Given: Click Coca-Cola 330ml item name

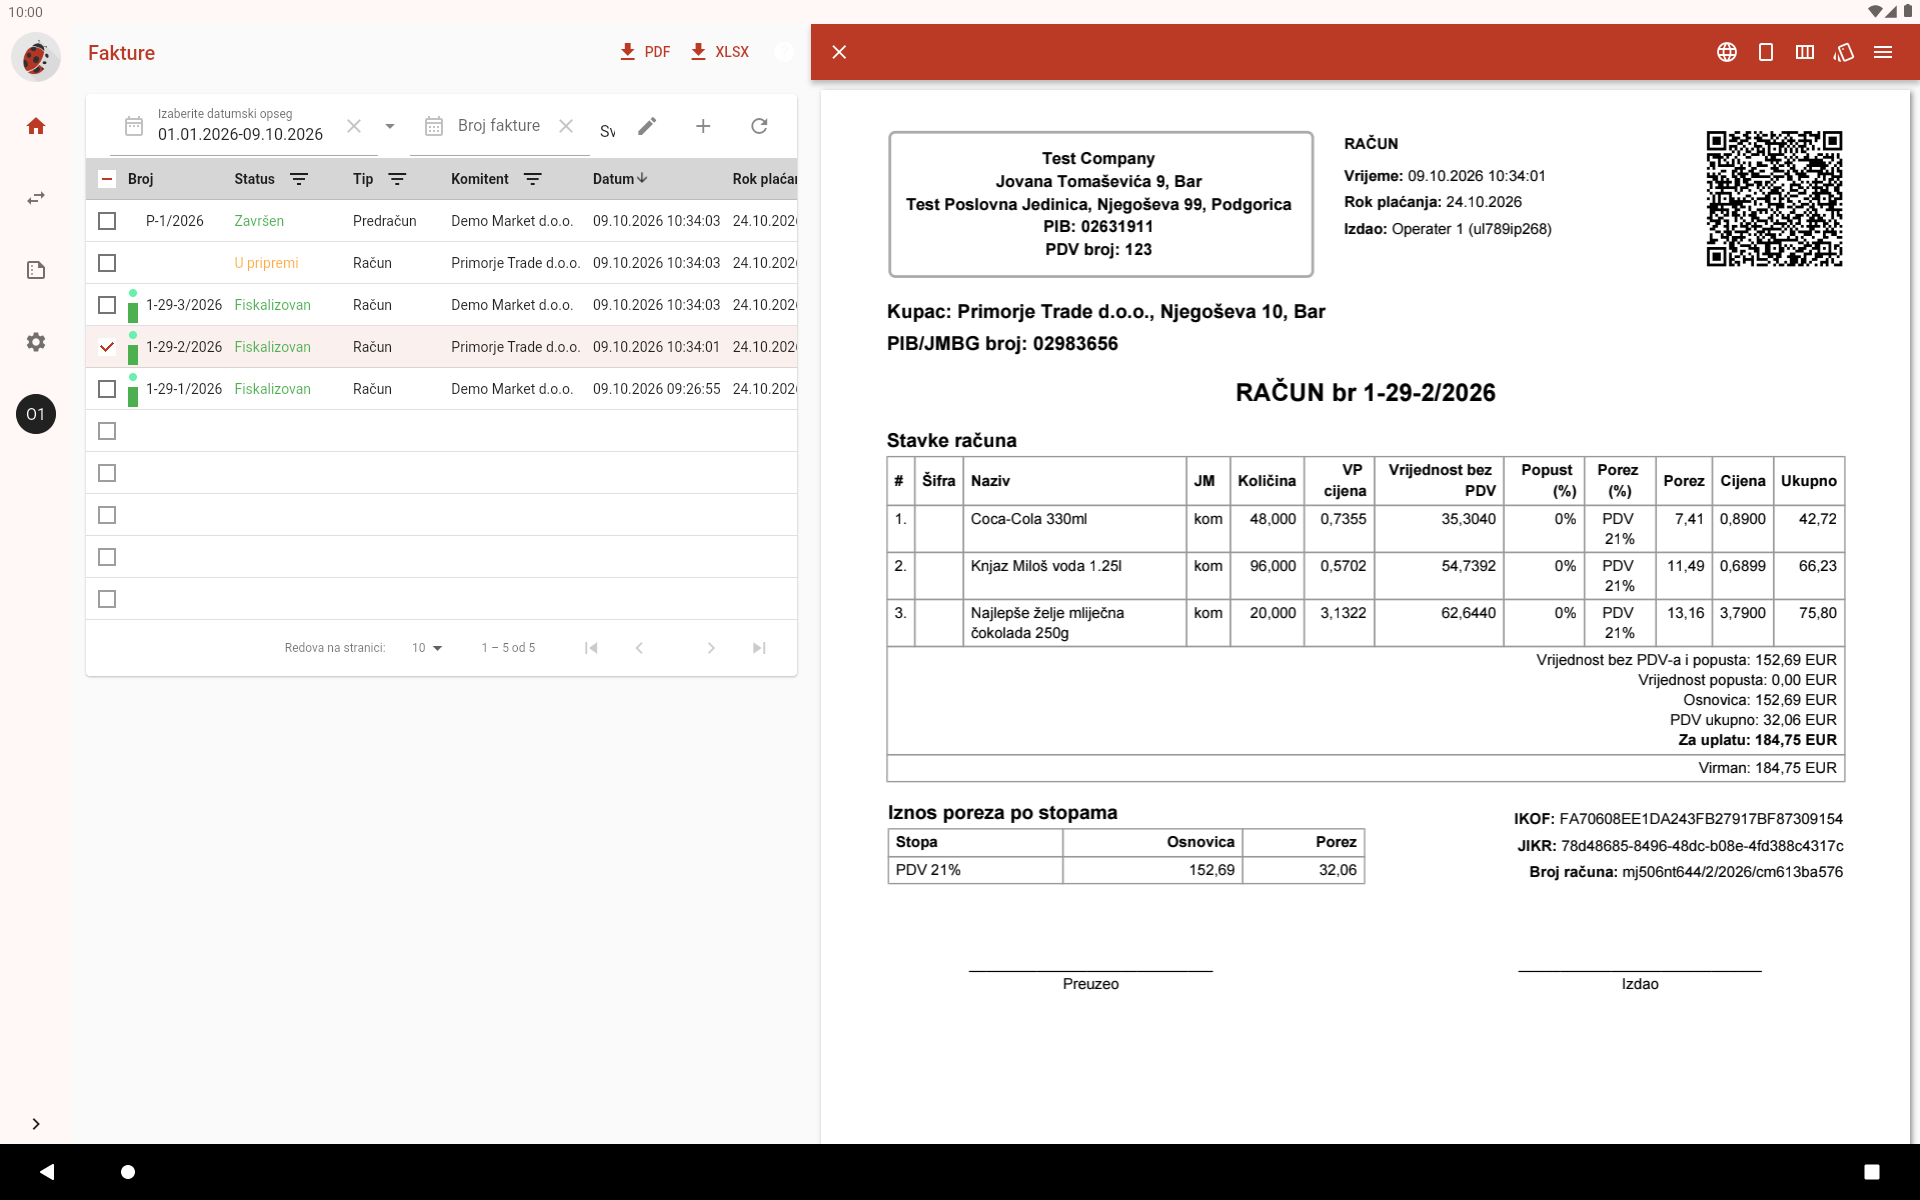Looking at the screenshot, I should point(1028,519).
